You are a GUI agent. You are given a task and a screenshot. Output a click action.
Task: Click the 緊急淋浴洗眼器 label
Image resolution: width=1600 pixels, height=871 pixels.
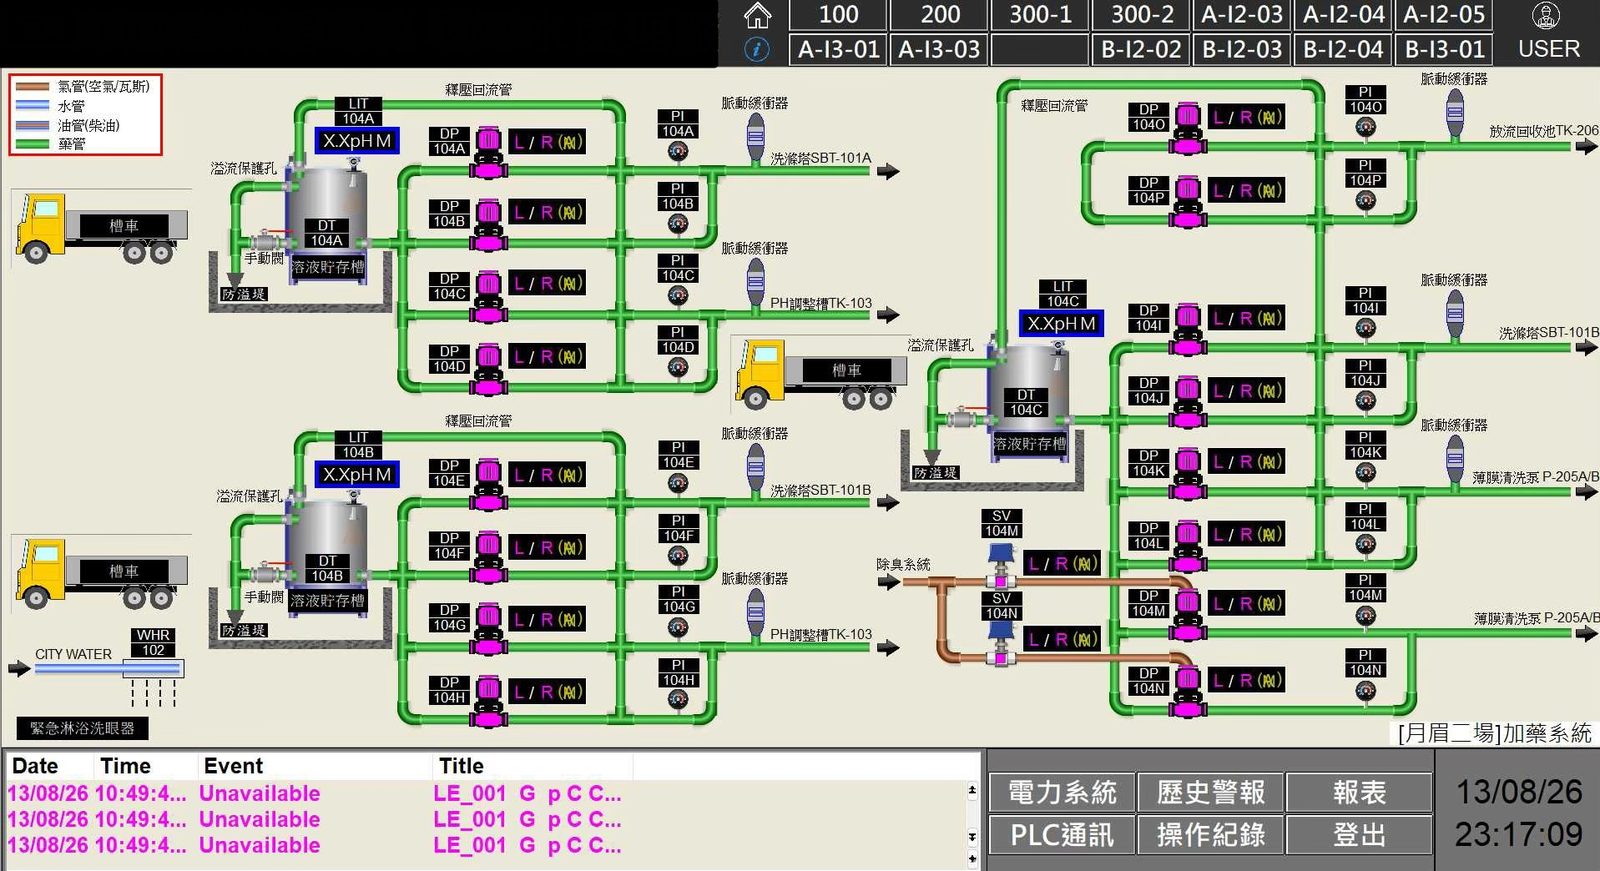coord(82,728)
